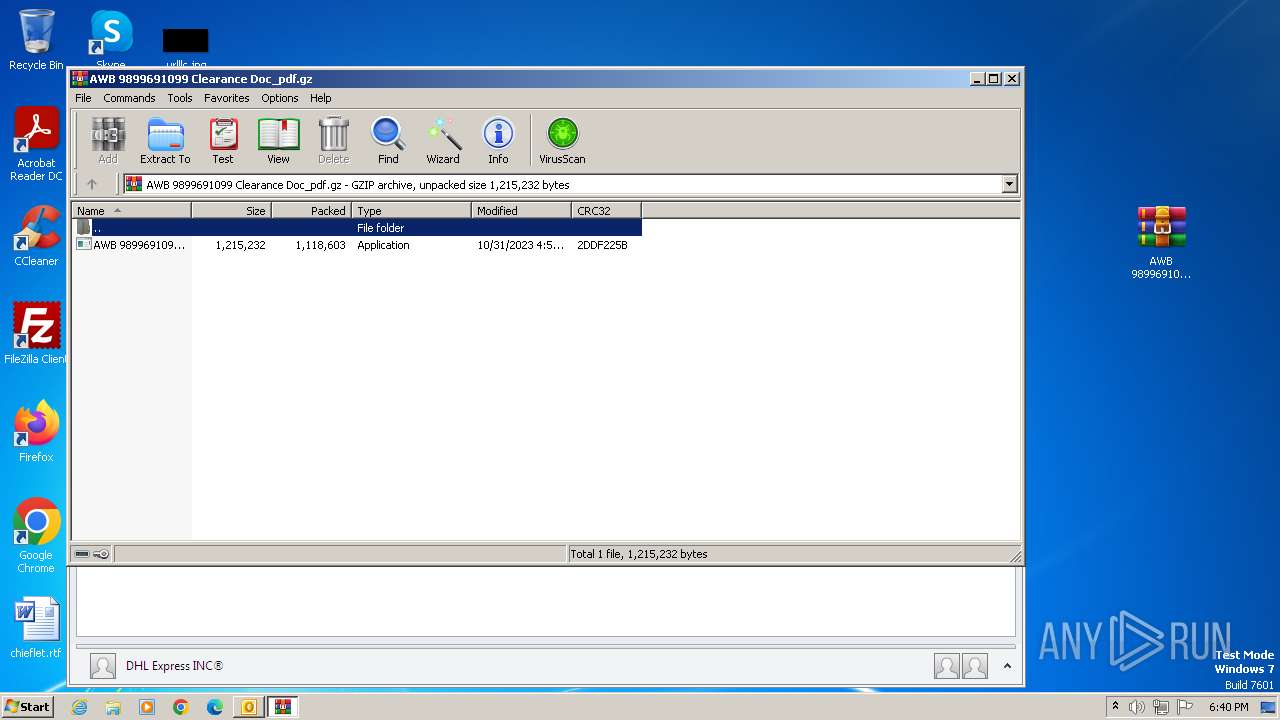Screen dimensions: 1280x720
Task: Collapse the people pane chevron
Action: tap(1007, 666)
